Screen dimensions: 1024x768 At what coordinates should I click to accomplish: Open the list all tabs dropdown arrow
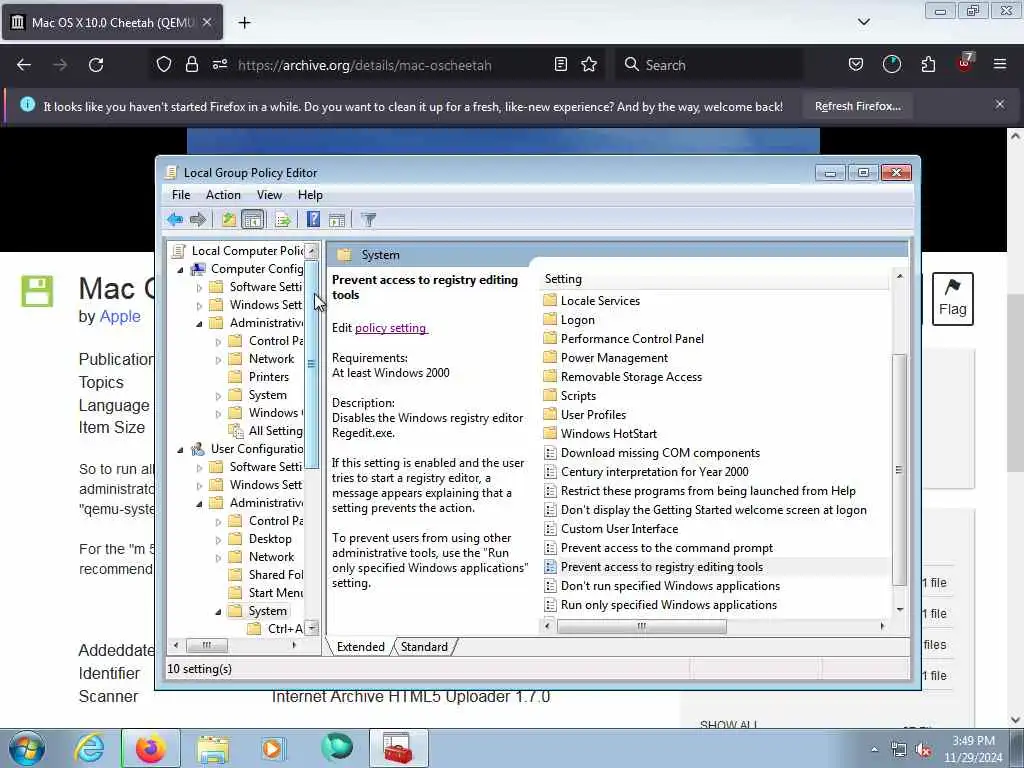[x=863, y=22]
